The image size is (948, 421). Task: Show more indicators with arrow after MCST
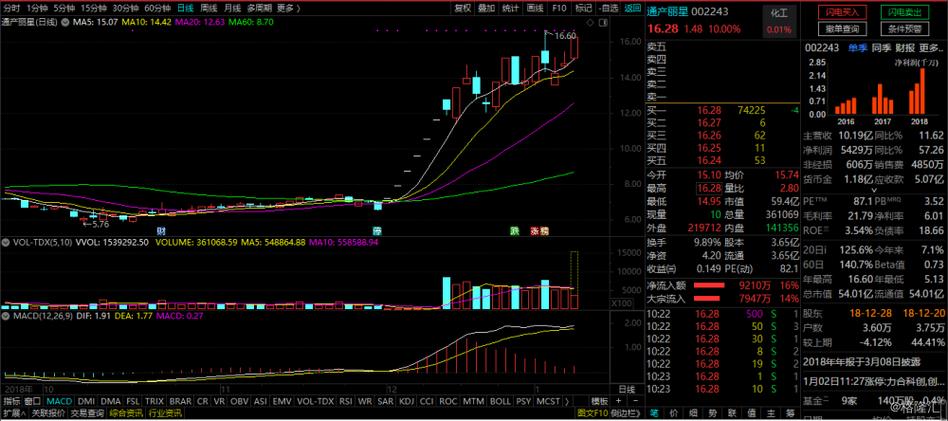pos(567,401)
